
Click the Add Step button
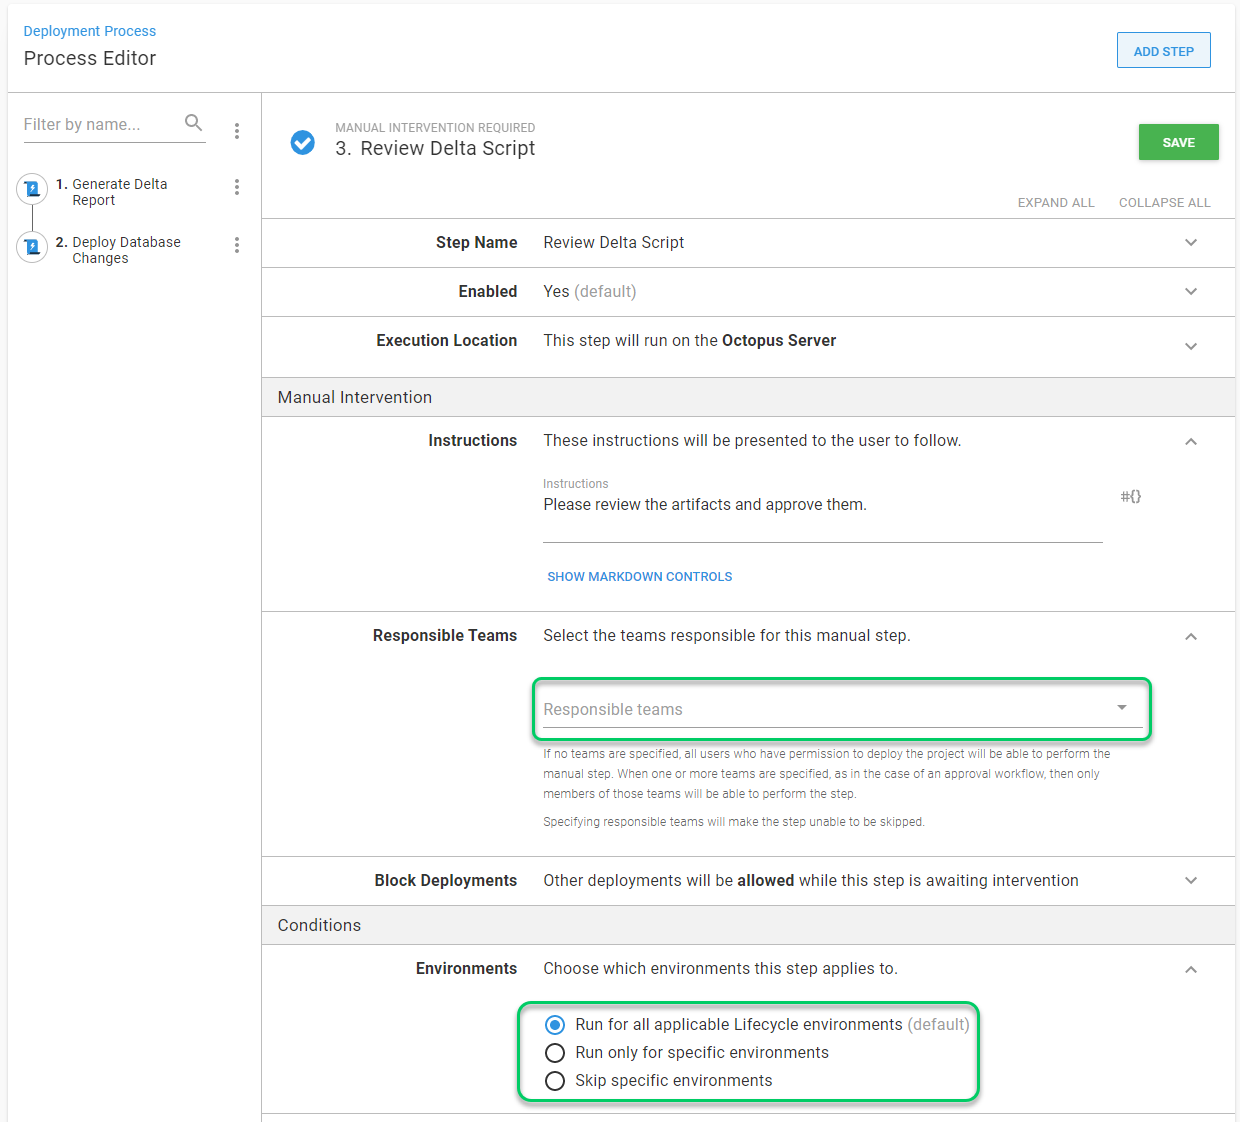point(1163,51)
